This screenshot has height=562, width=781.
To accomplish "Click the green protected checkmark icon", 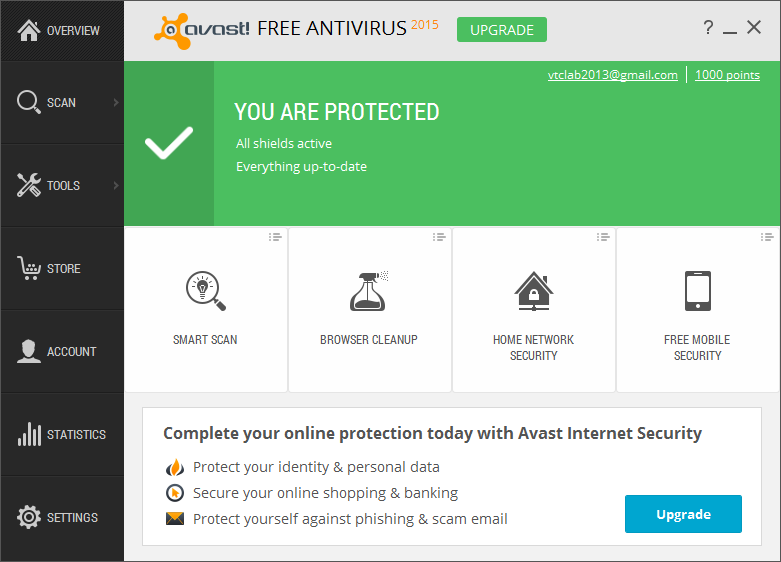I will (169, 144).
